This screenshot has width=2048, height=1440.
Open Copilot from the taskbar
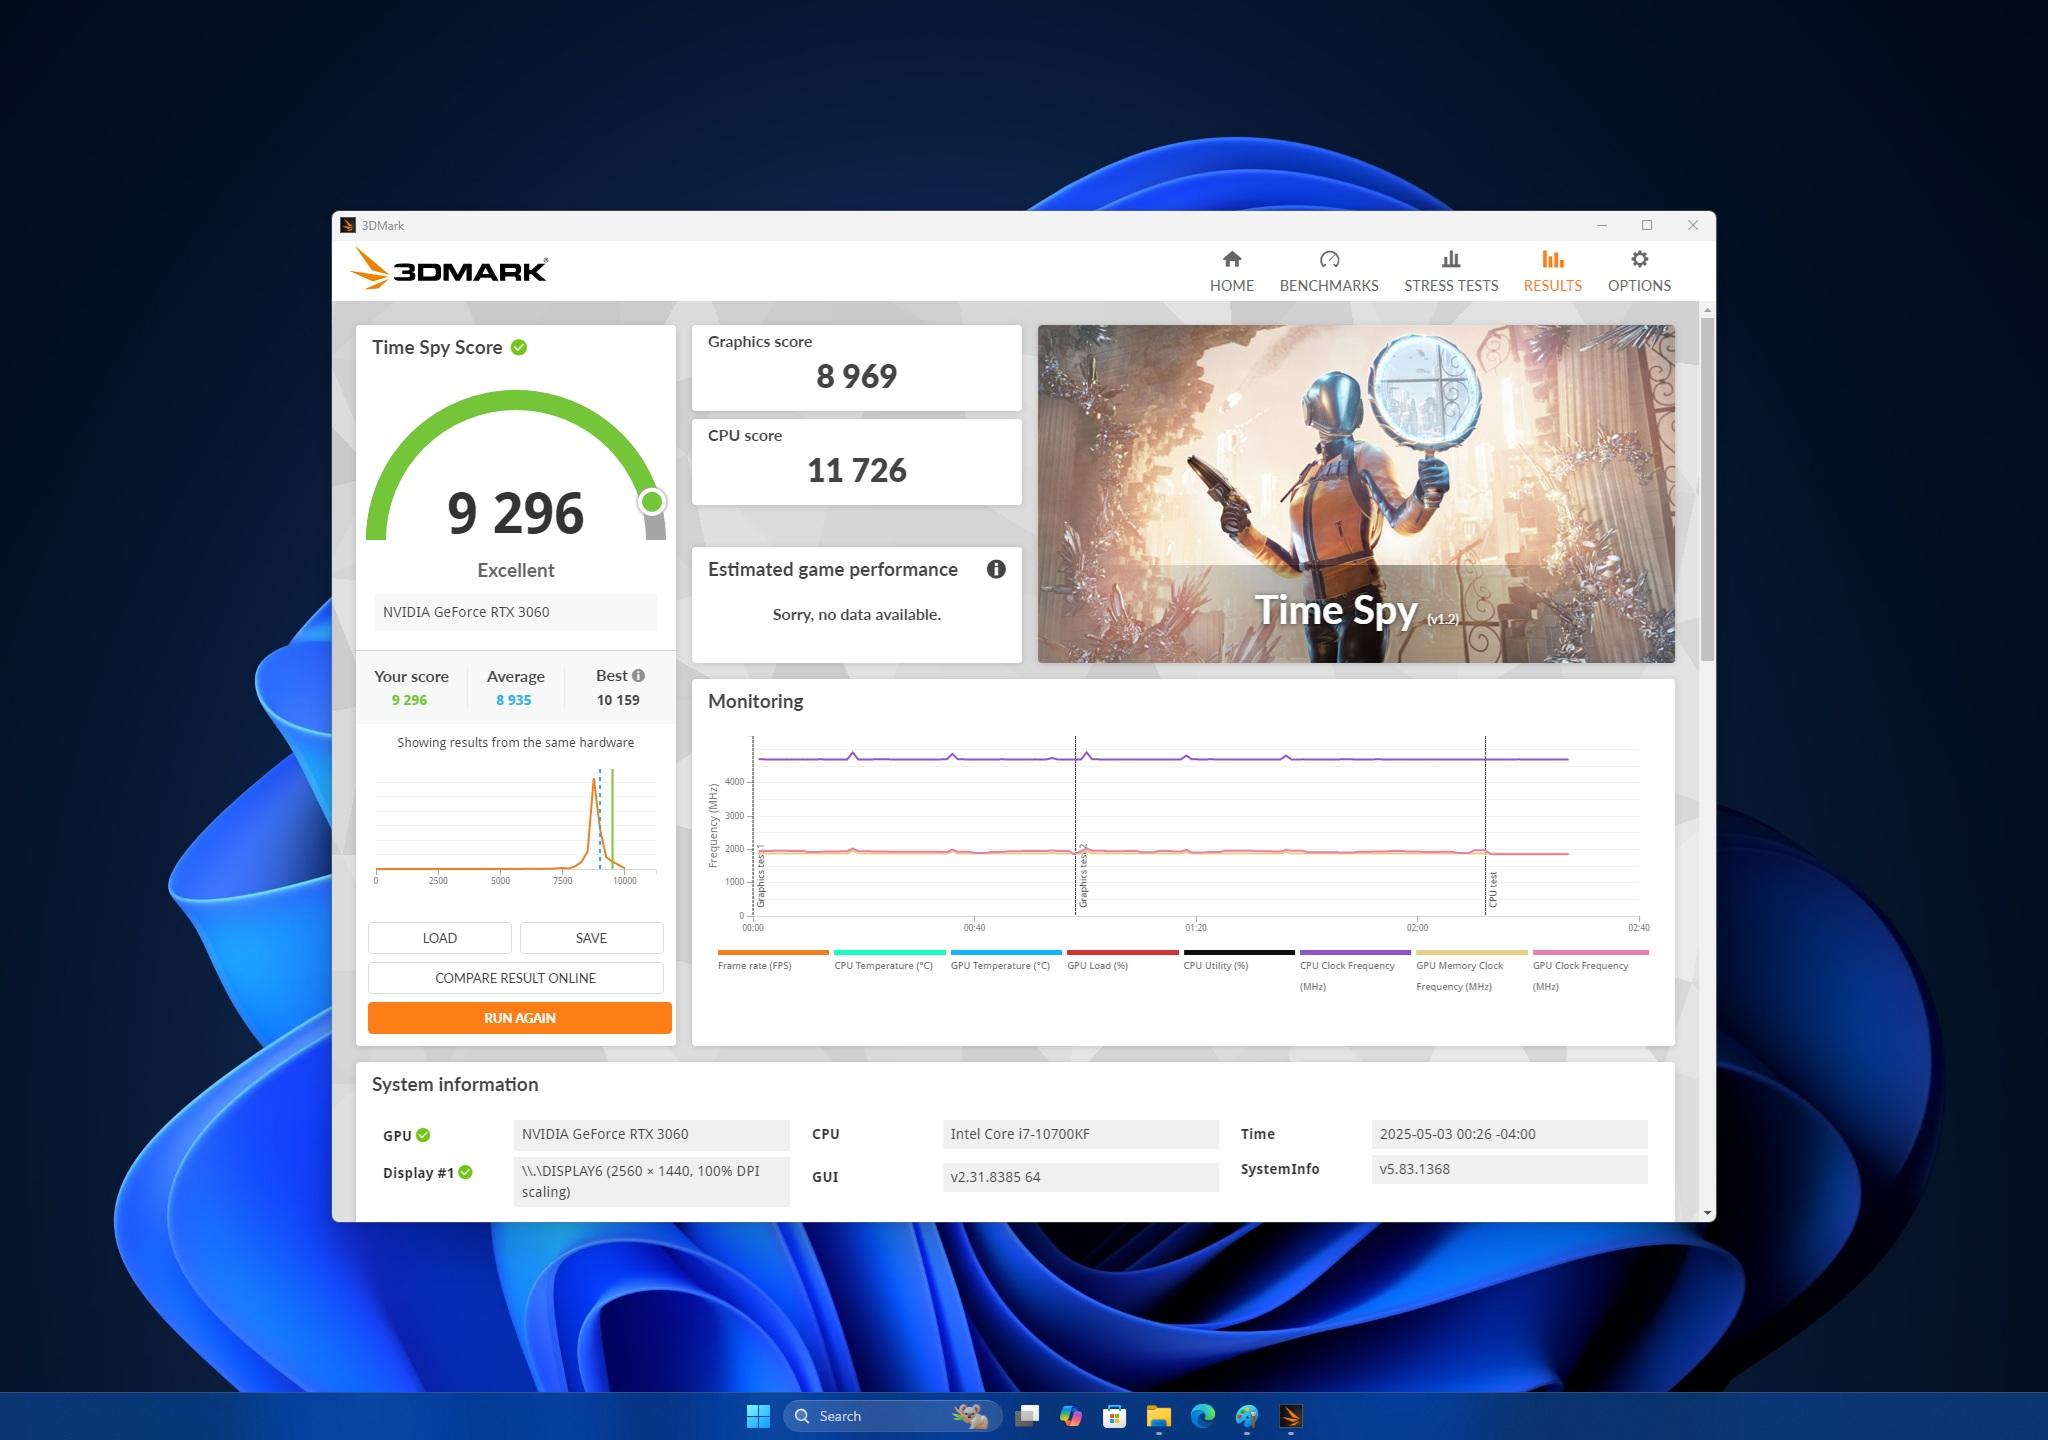1072,1416
